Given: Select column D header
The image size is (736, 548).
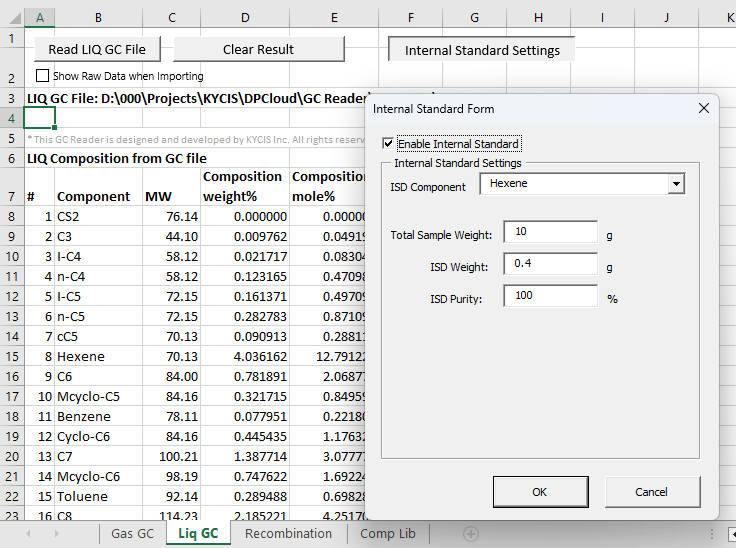Looking at the screenshot, I should click(x=245, y=18).
